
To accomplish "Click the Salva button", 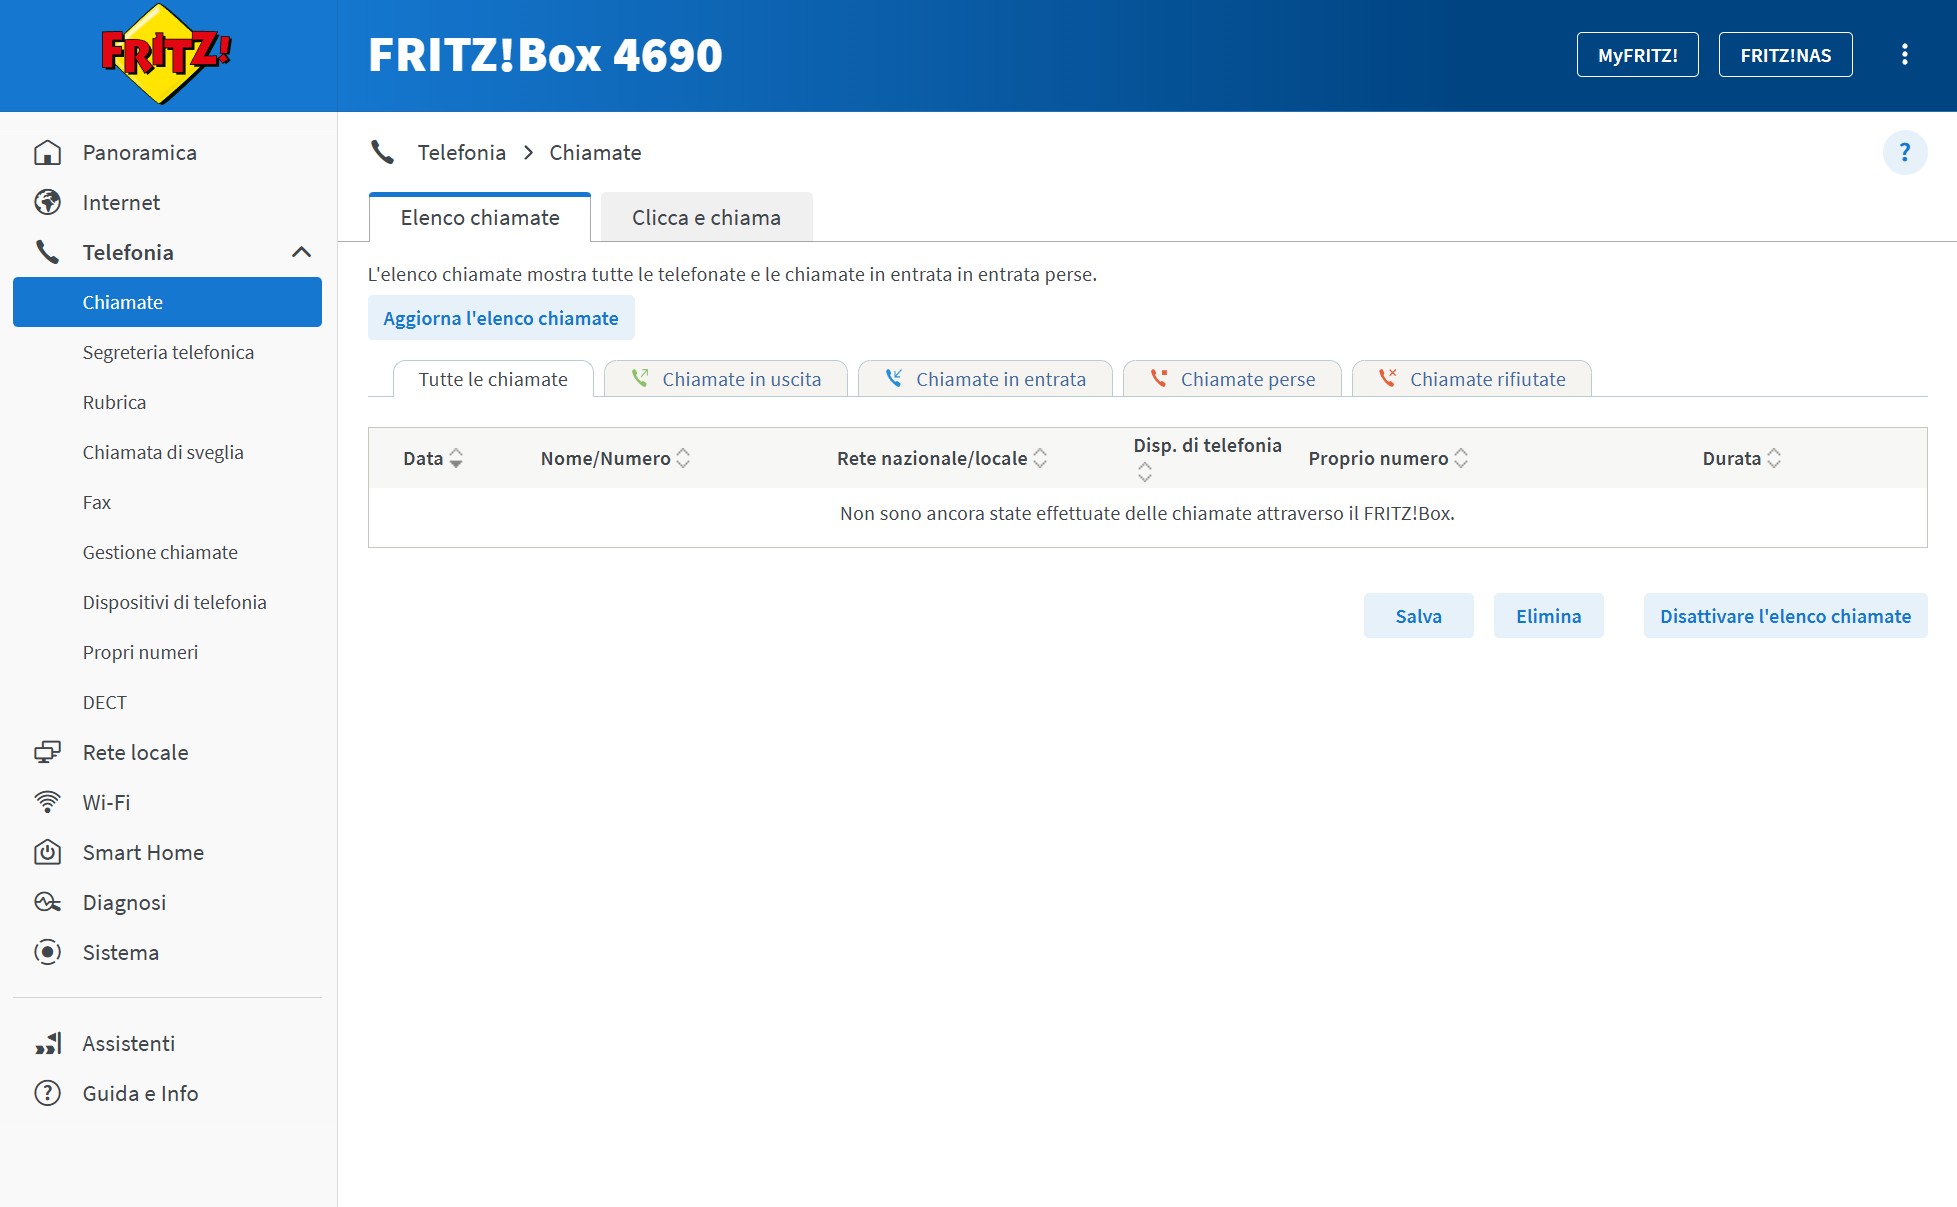I will (x=1418, y=616).
